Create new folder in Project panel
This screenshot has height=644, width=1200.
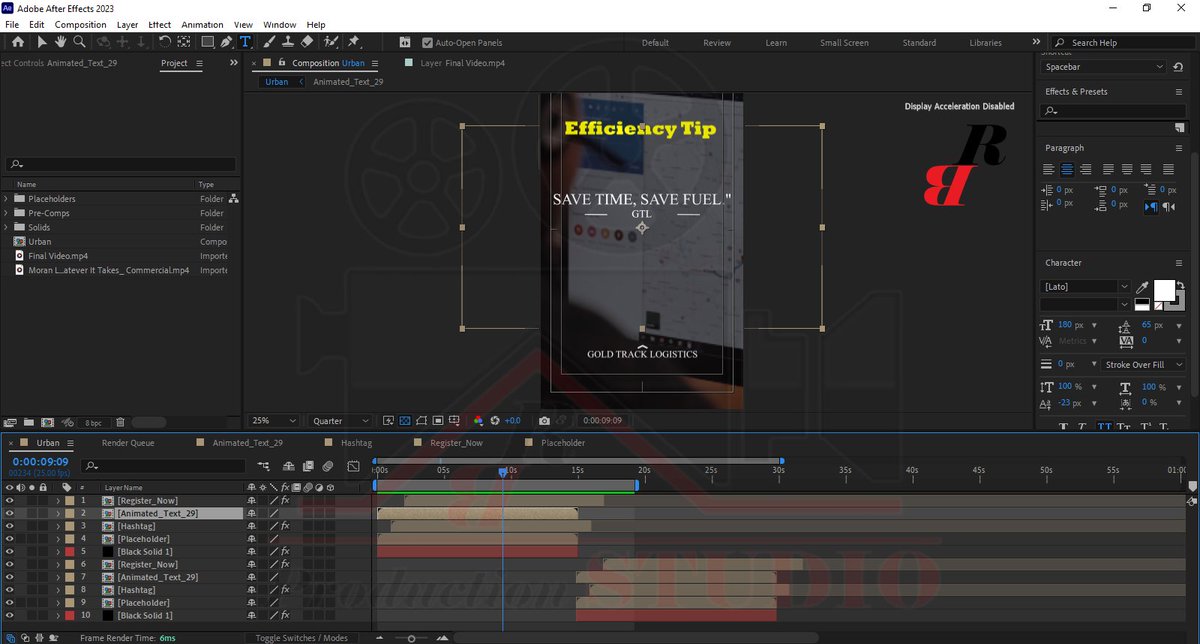(x=29, y=423)
